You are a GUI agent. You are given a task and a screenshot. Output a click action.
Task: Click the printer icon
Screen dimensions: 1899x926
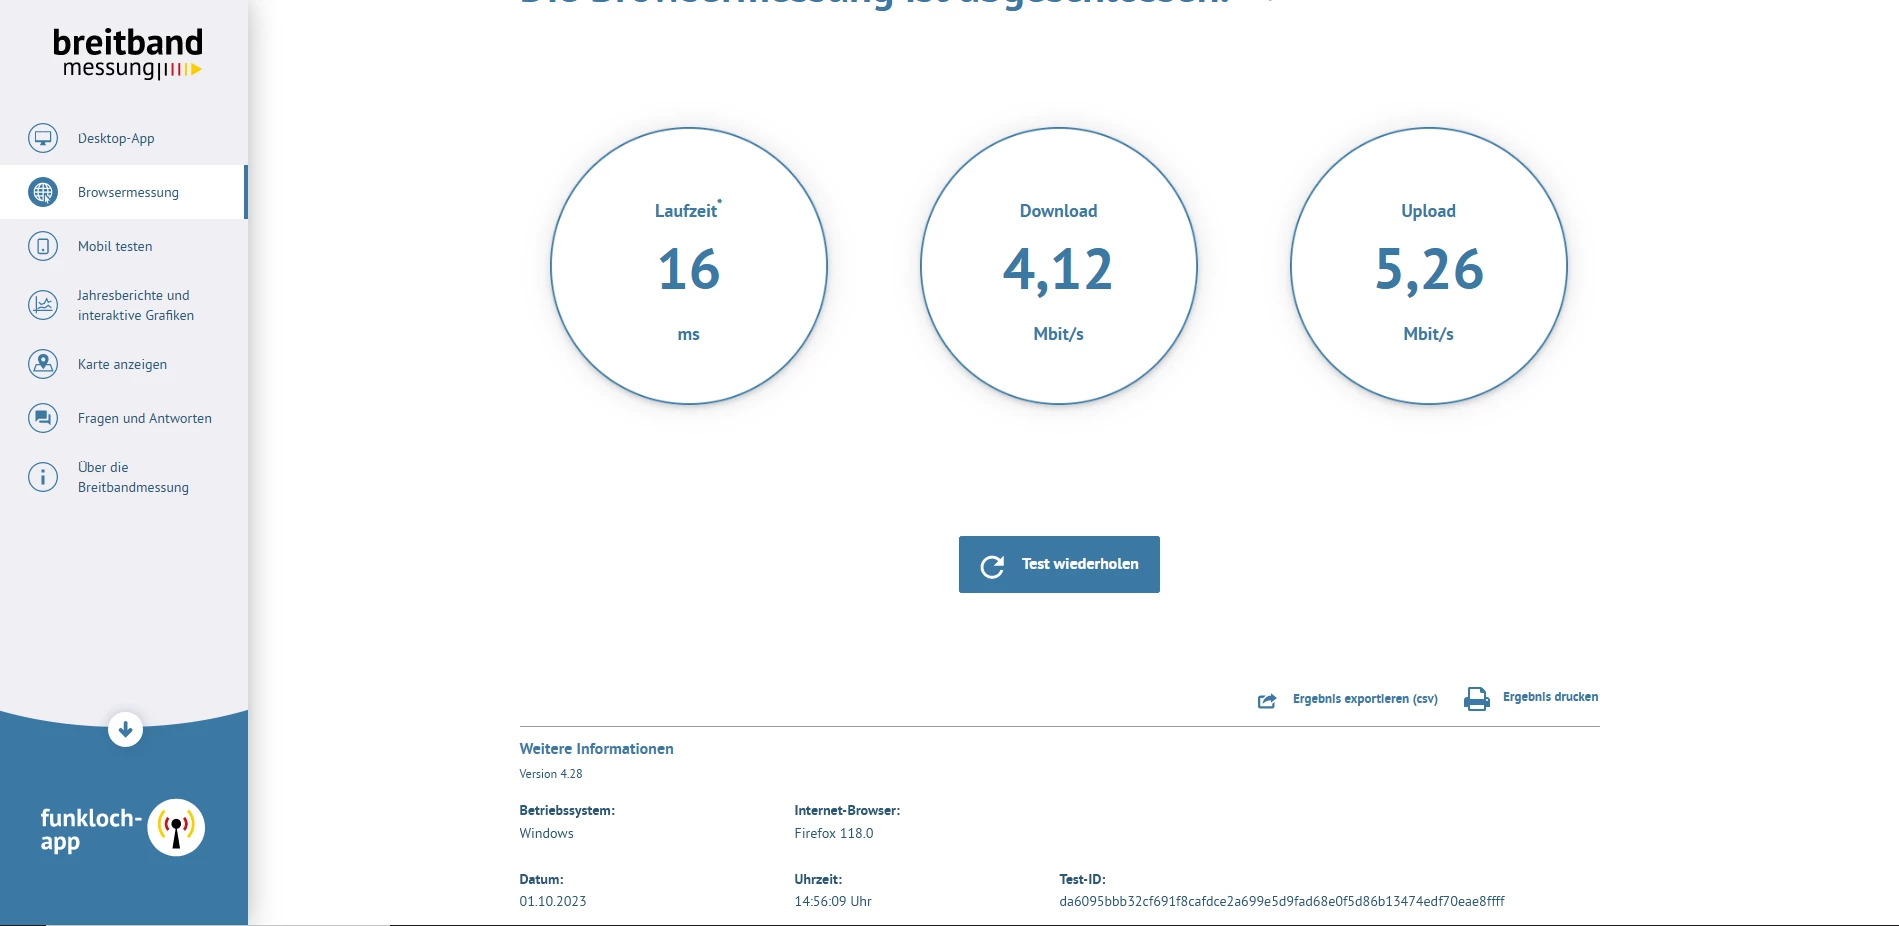[1476, 699]
